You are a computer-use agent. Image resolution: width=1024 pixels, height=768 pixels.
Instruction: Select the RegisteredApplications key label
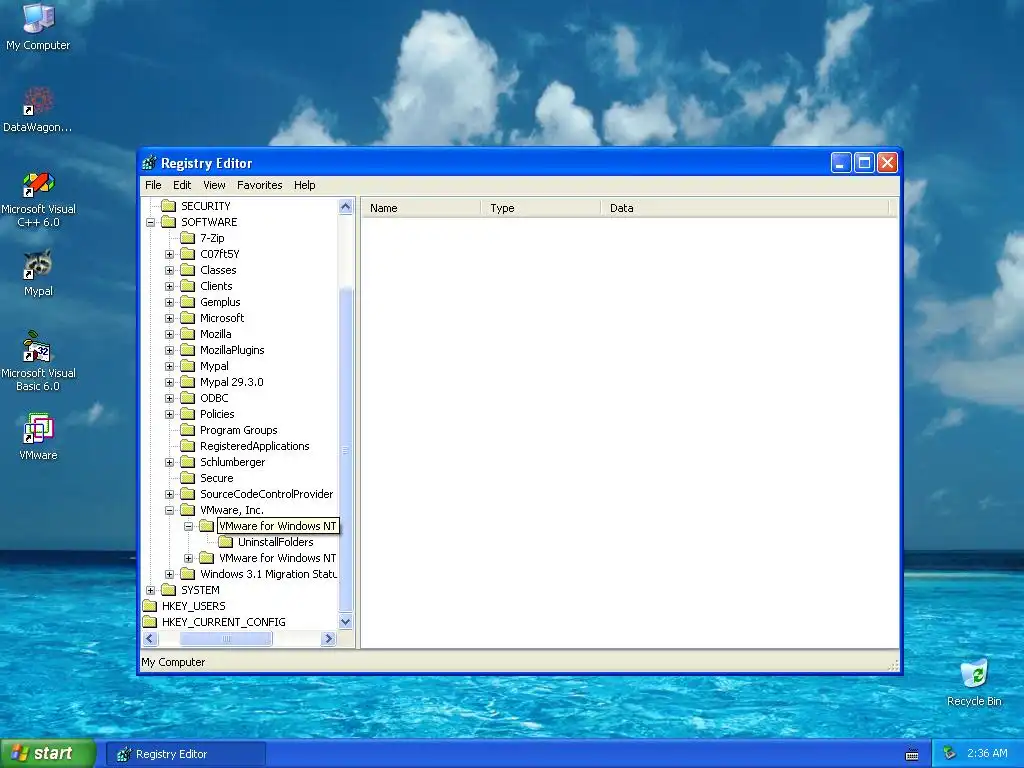[x=255, y=446]
